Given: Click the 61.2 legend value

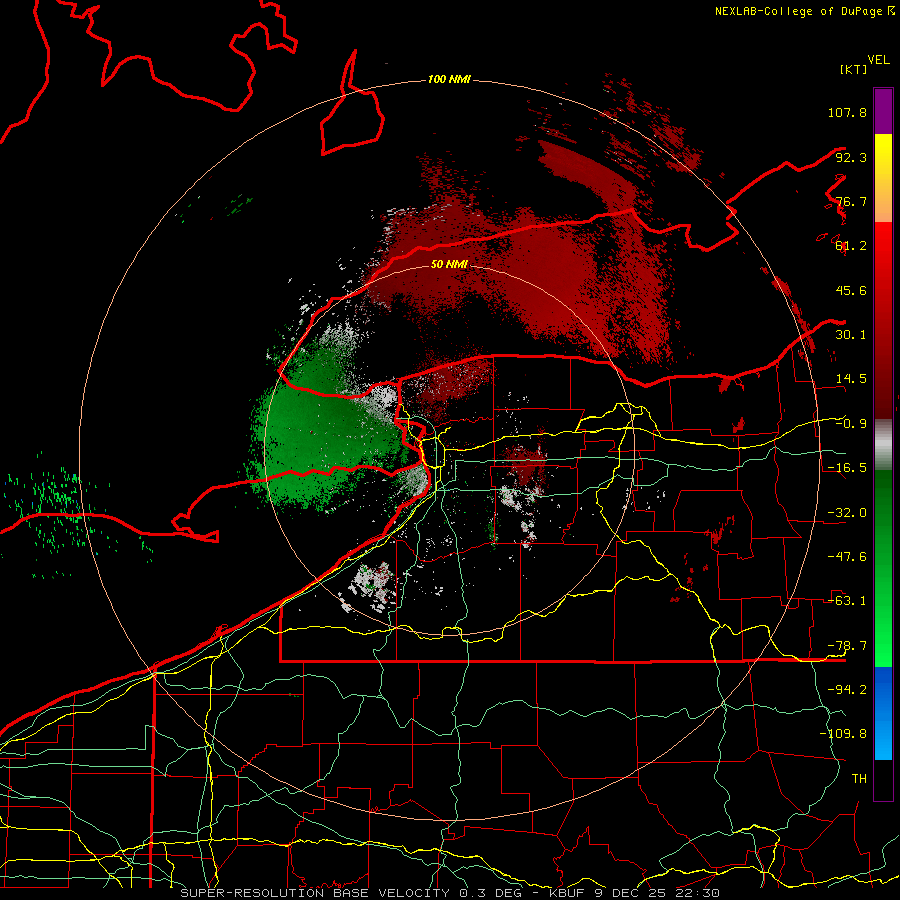Looking at the screenshot, I should [x=851, y=246].
